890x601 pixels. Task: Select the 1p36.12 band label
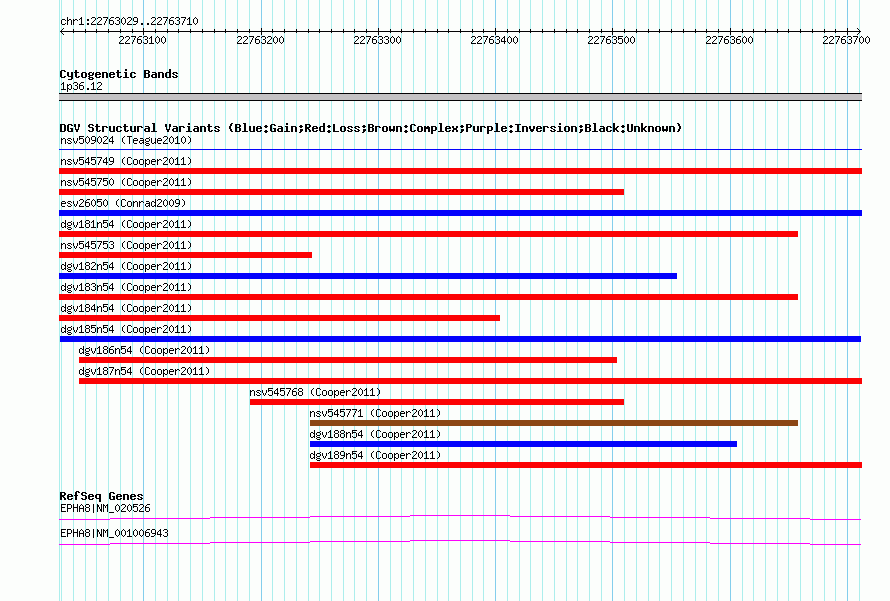coord(81,86)
